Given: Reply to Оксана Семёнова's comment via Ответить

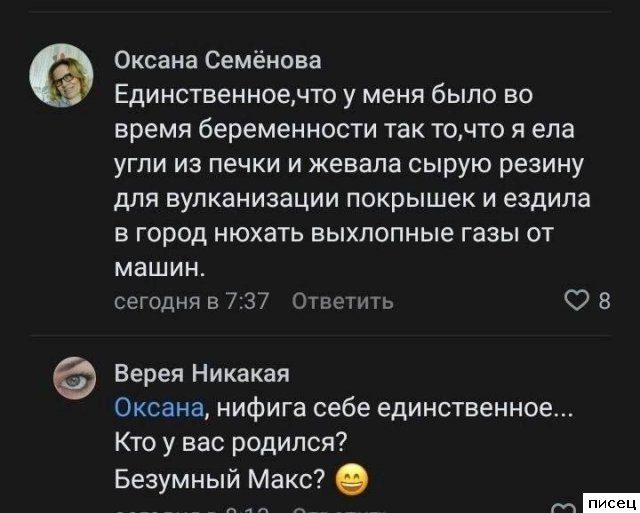Looking at the screenshot, I should coord(341,302).
